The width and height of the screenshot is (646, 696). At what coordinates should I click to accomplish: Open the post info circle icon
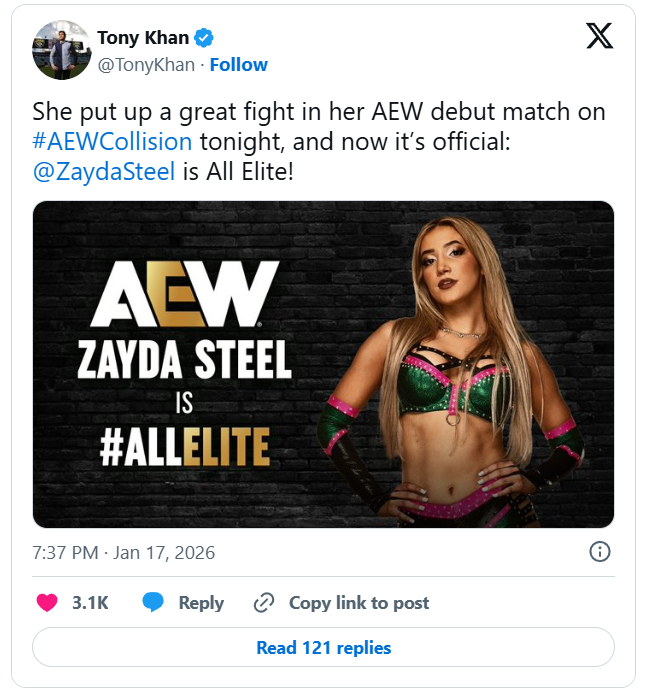click(x=599, y=552)
